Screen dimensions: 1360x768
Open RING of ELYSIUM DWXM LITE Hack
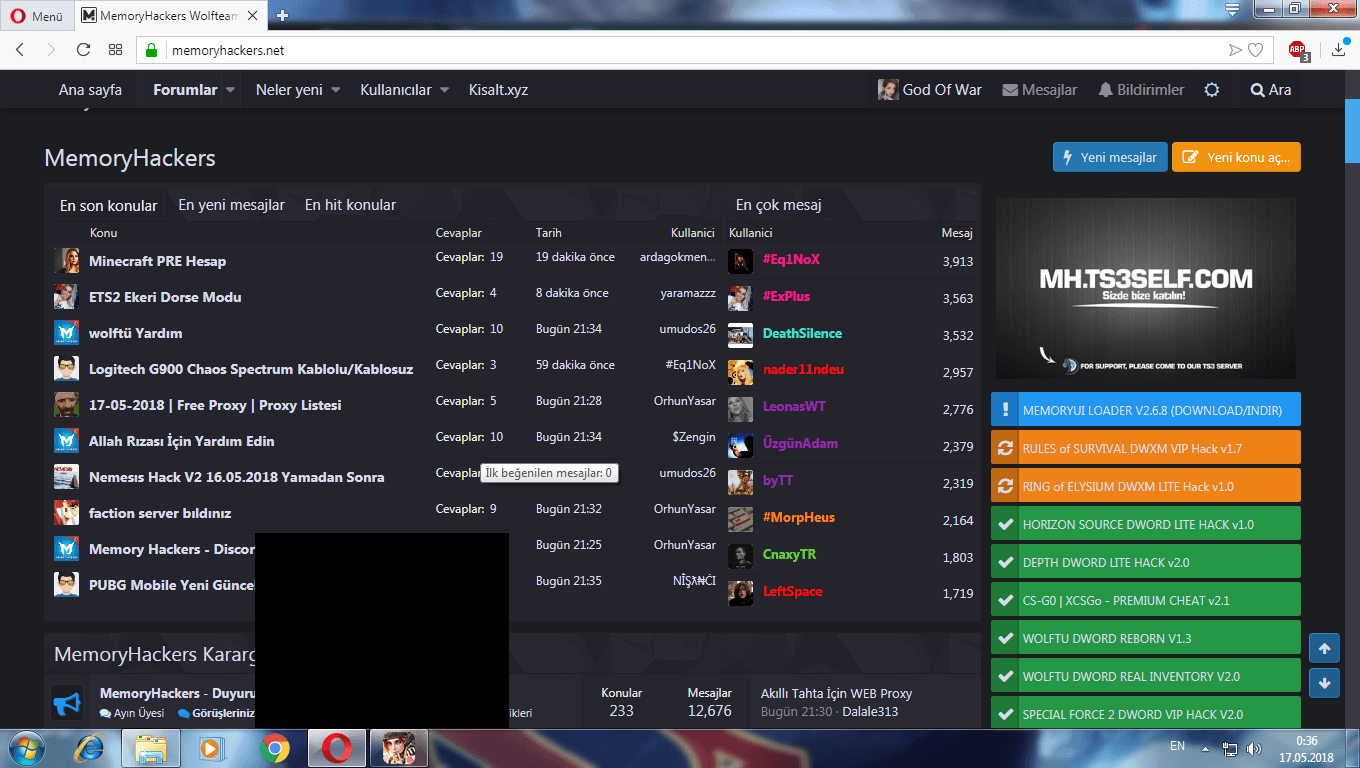[x=1146, y=486]
